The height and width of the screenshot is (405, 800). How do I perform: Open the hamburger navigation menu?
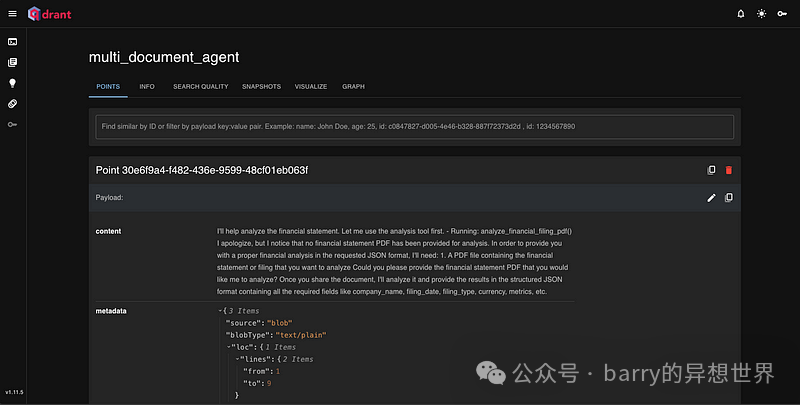point(12,14)
